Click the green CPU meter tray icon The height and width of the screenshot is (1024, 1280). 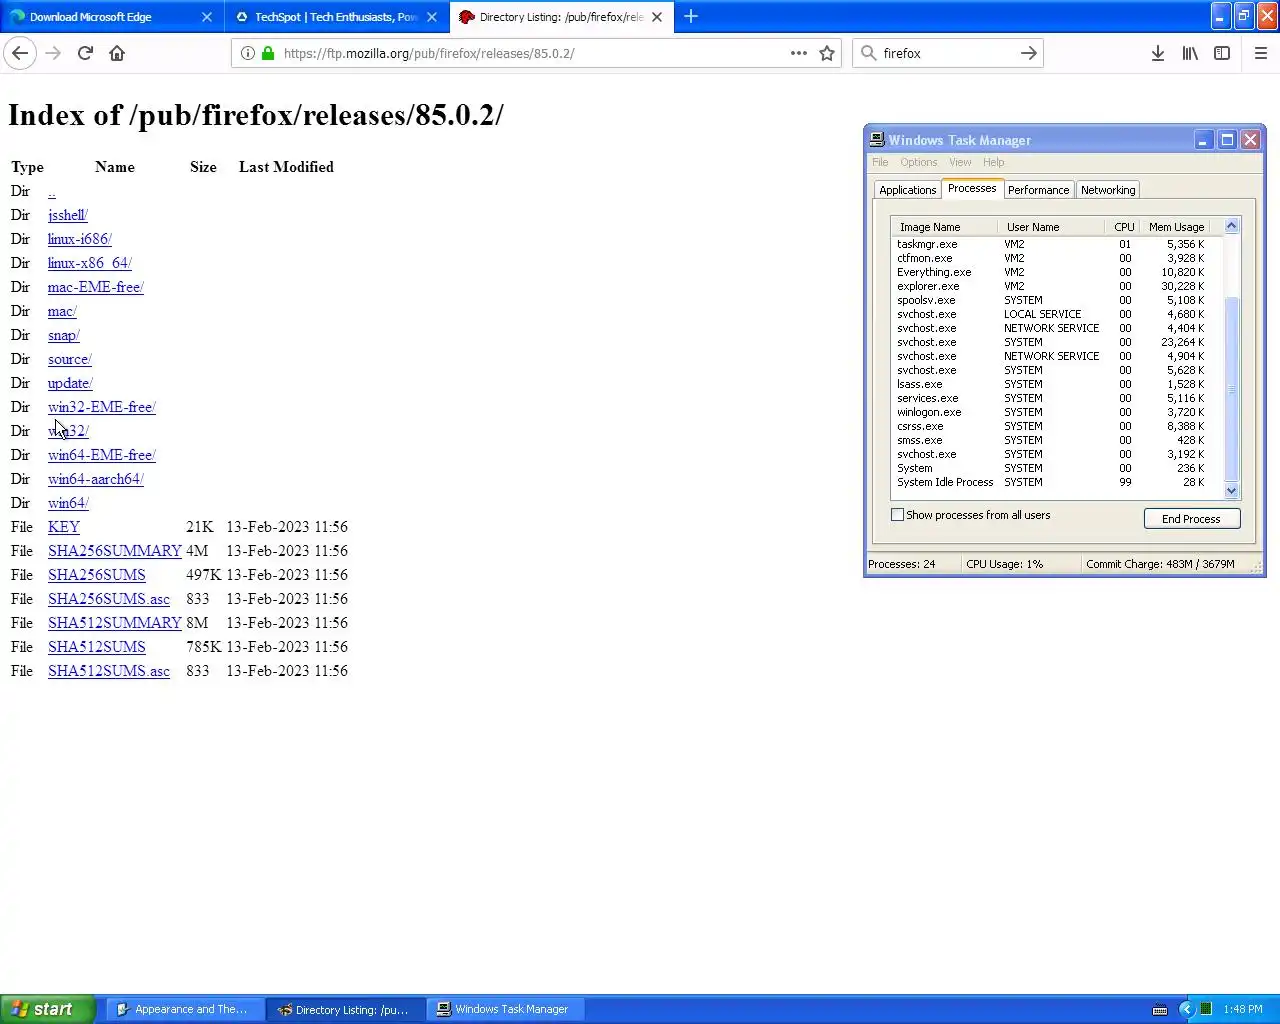pos(1206,1009)
